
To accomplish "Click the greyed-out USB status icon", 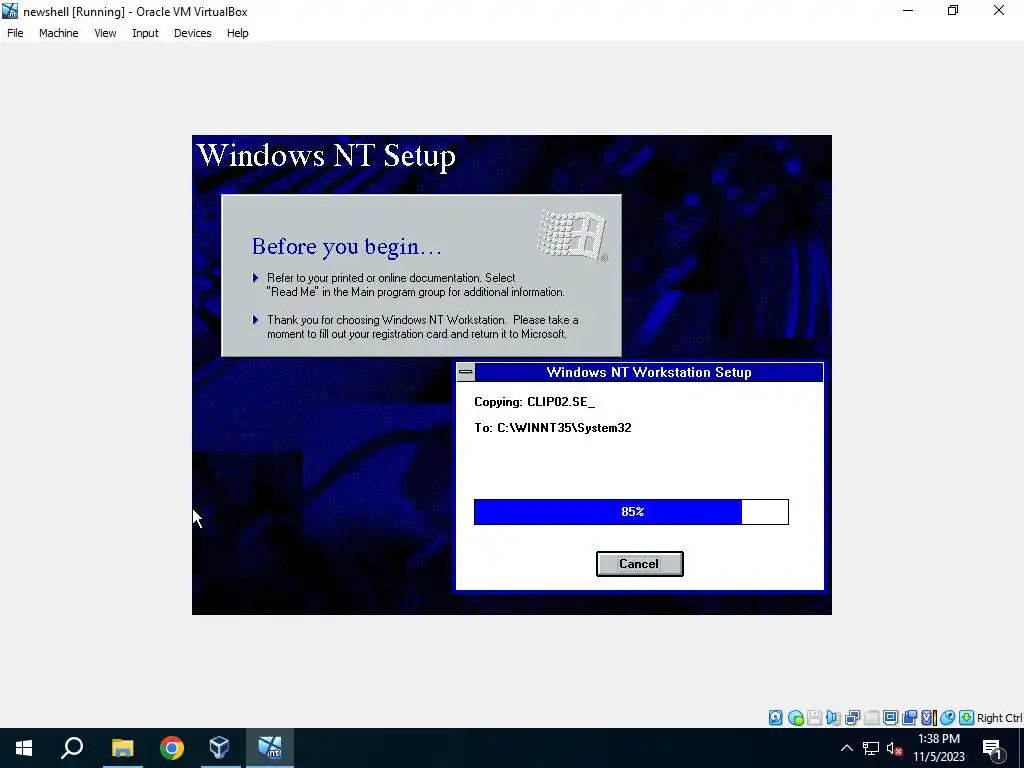I will [x=871, y=718].
